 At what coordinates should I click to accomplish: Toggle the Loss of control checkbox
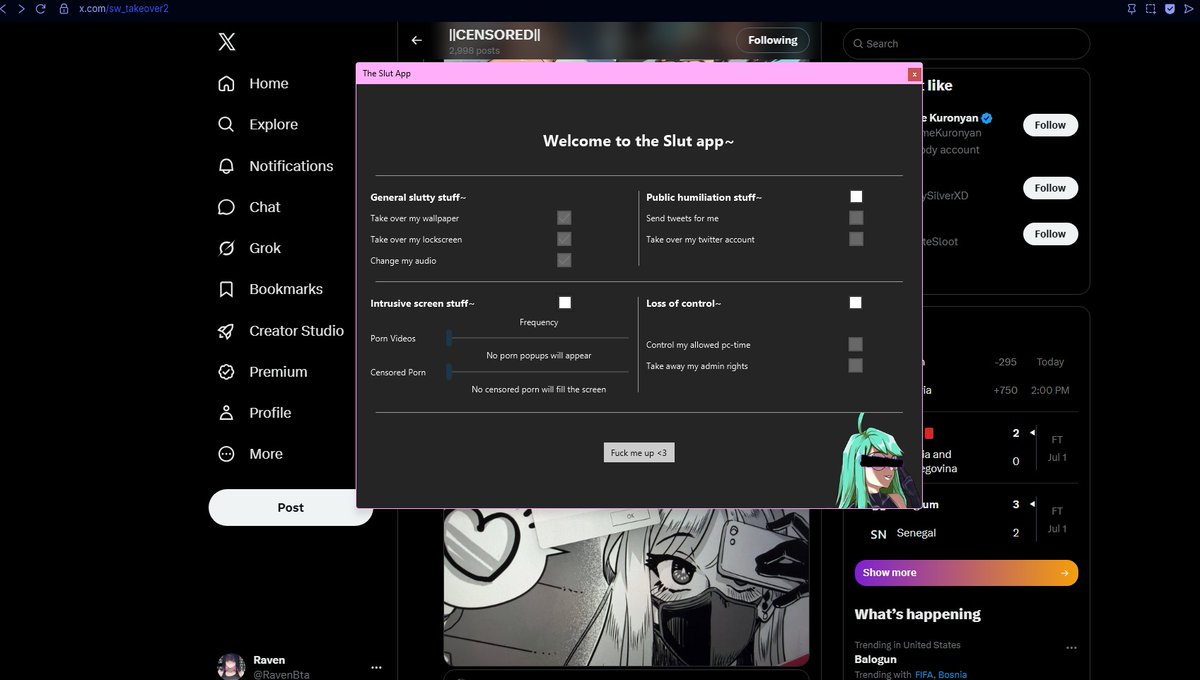click(x=855, y=302)
